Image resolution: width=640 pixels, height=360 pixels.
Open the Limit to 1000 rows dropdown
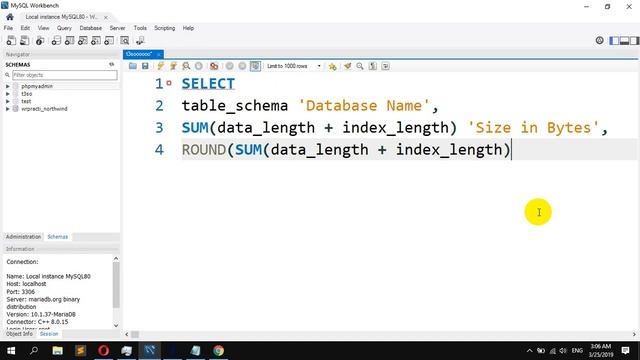tap(294, 66)
